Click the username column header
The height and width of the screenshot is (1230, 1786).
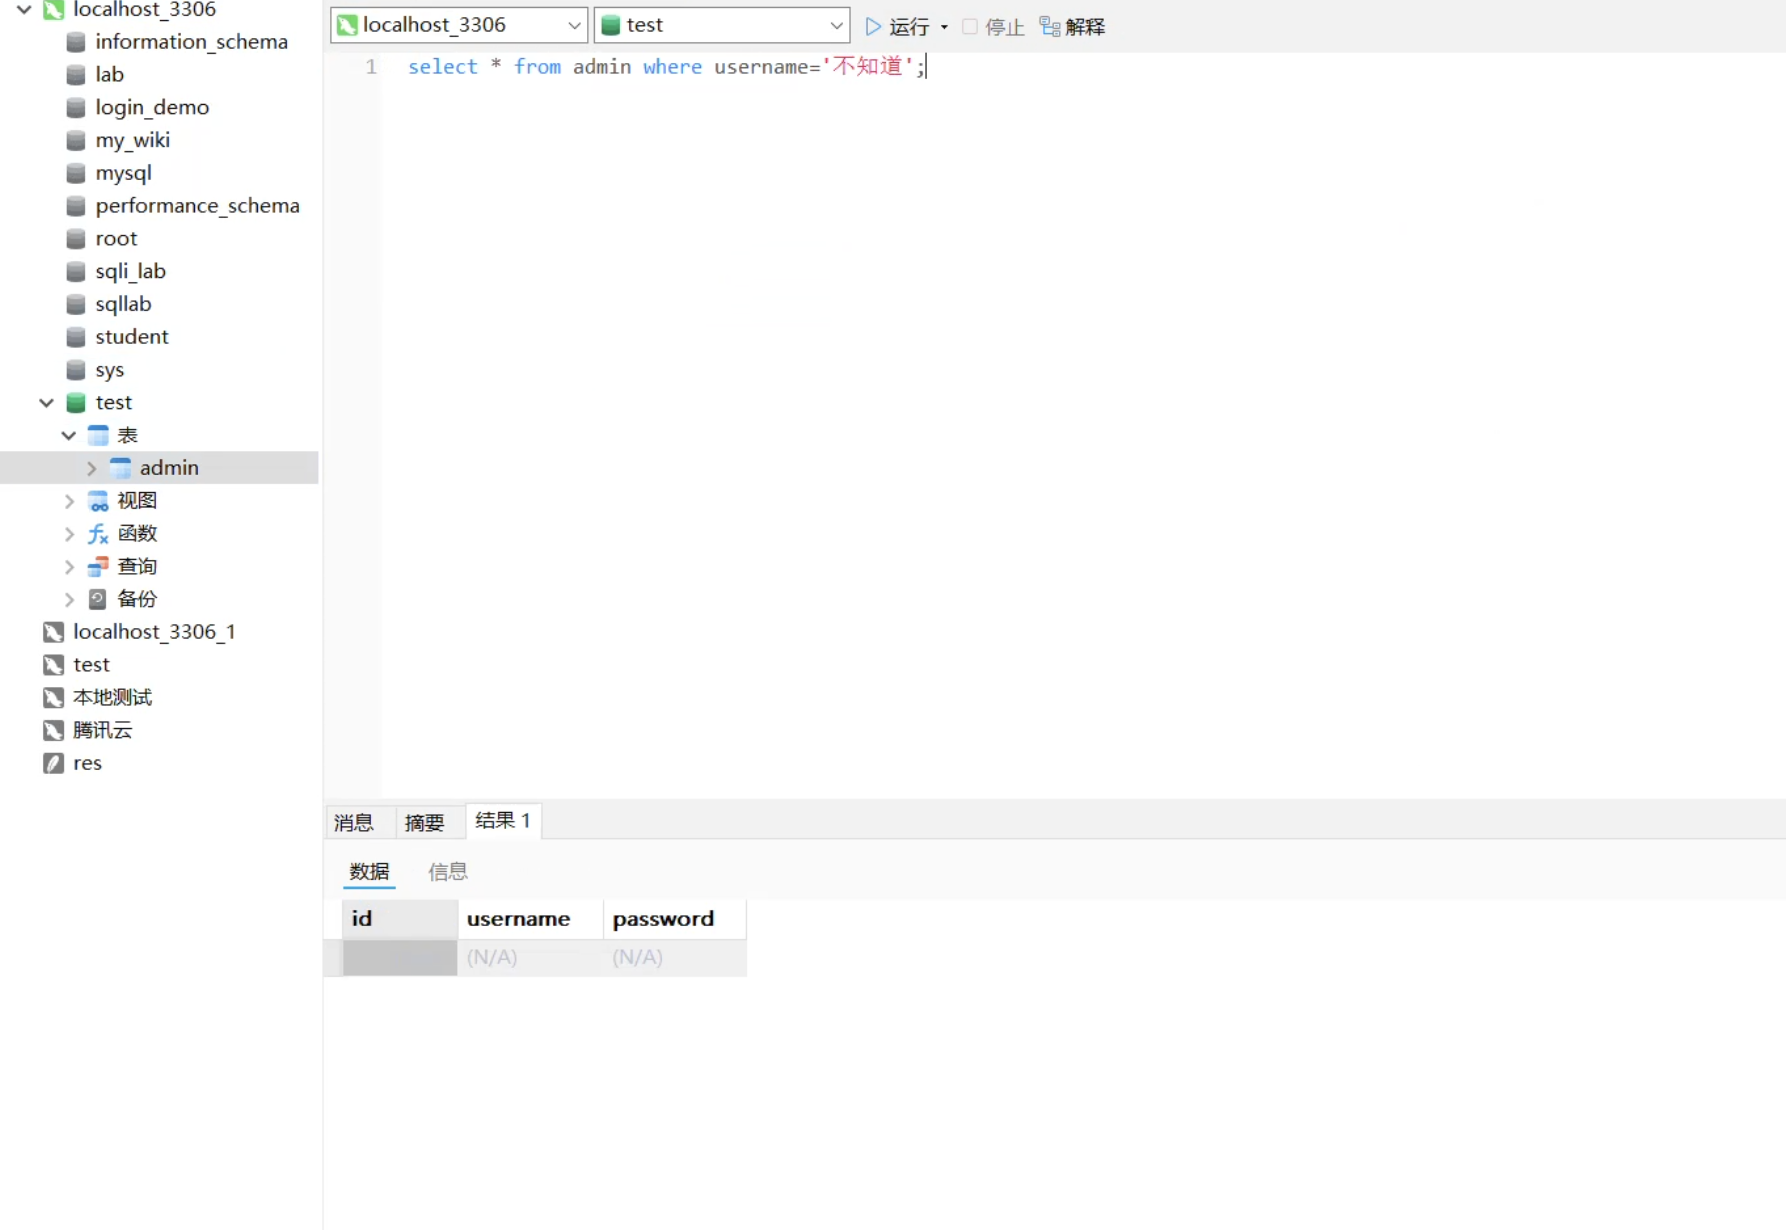tap(518, 919)
